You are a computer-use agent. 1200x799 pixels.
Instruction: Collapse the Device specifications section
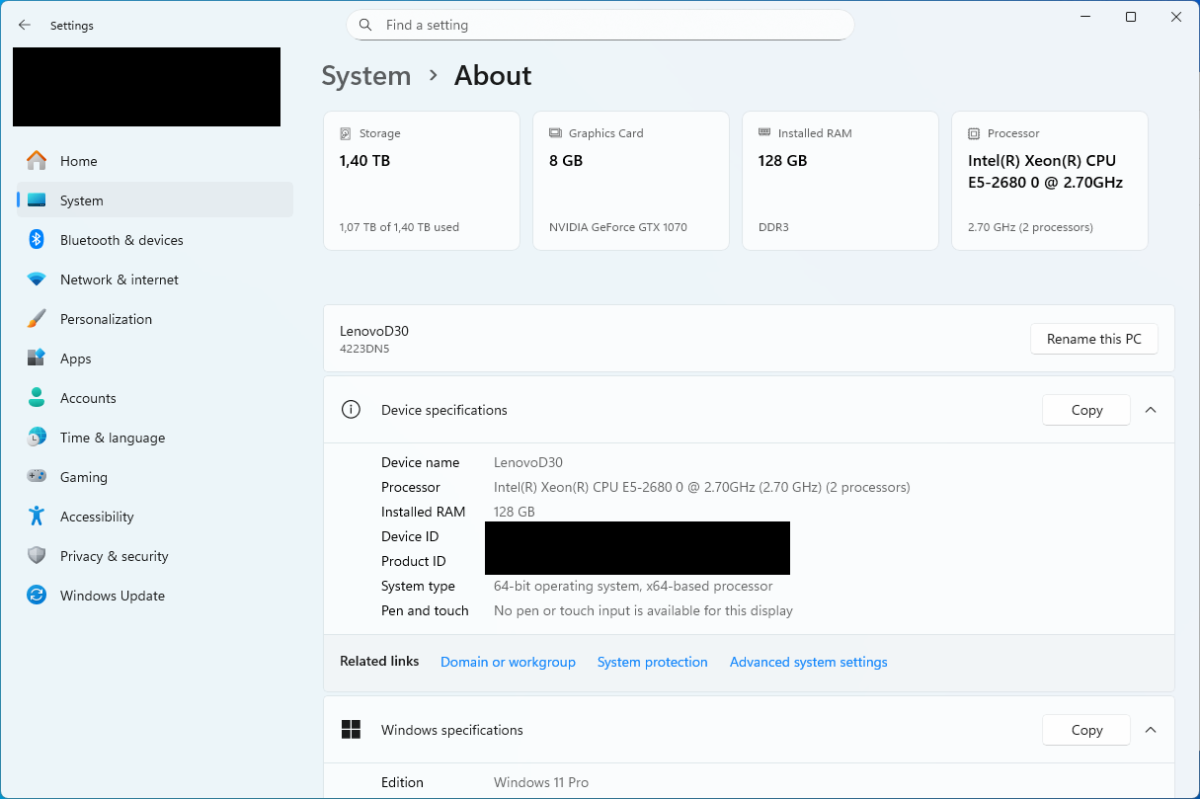(1150, 410)
